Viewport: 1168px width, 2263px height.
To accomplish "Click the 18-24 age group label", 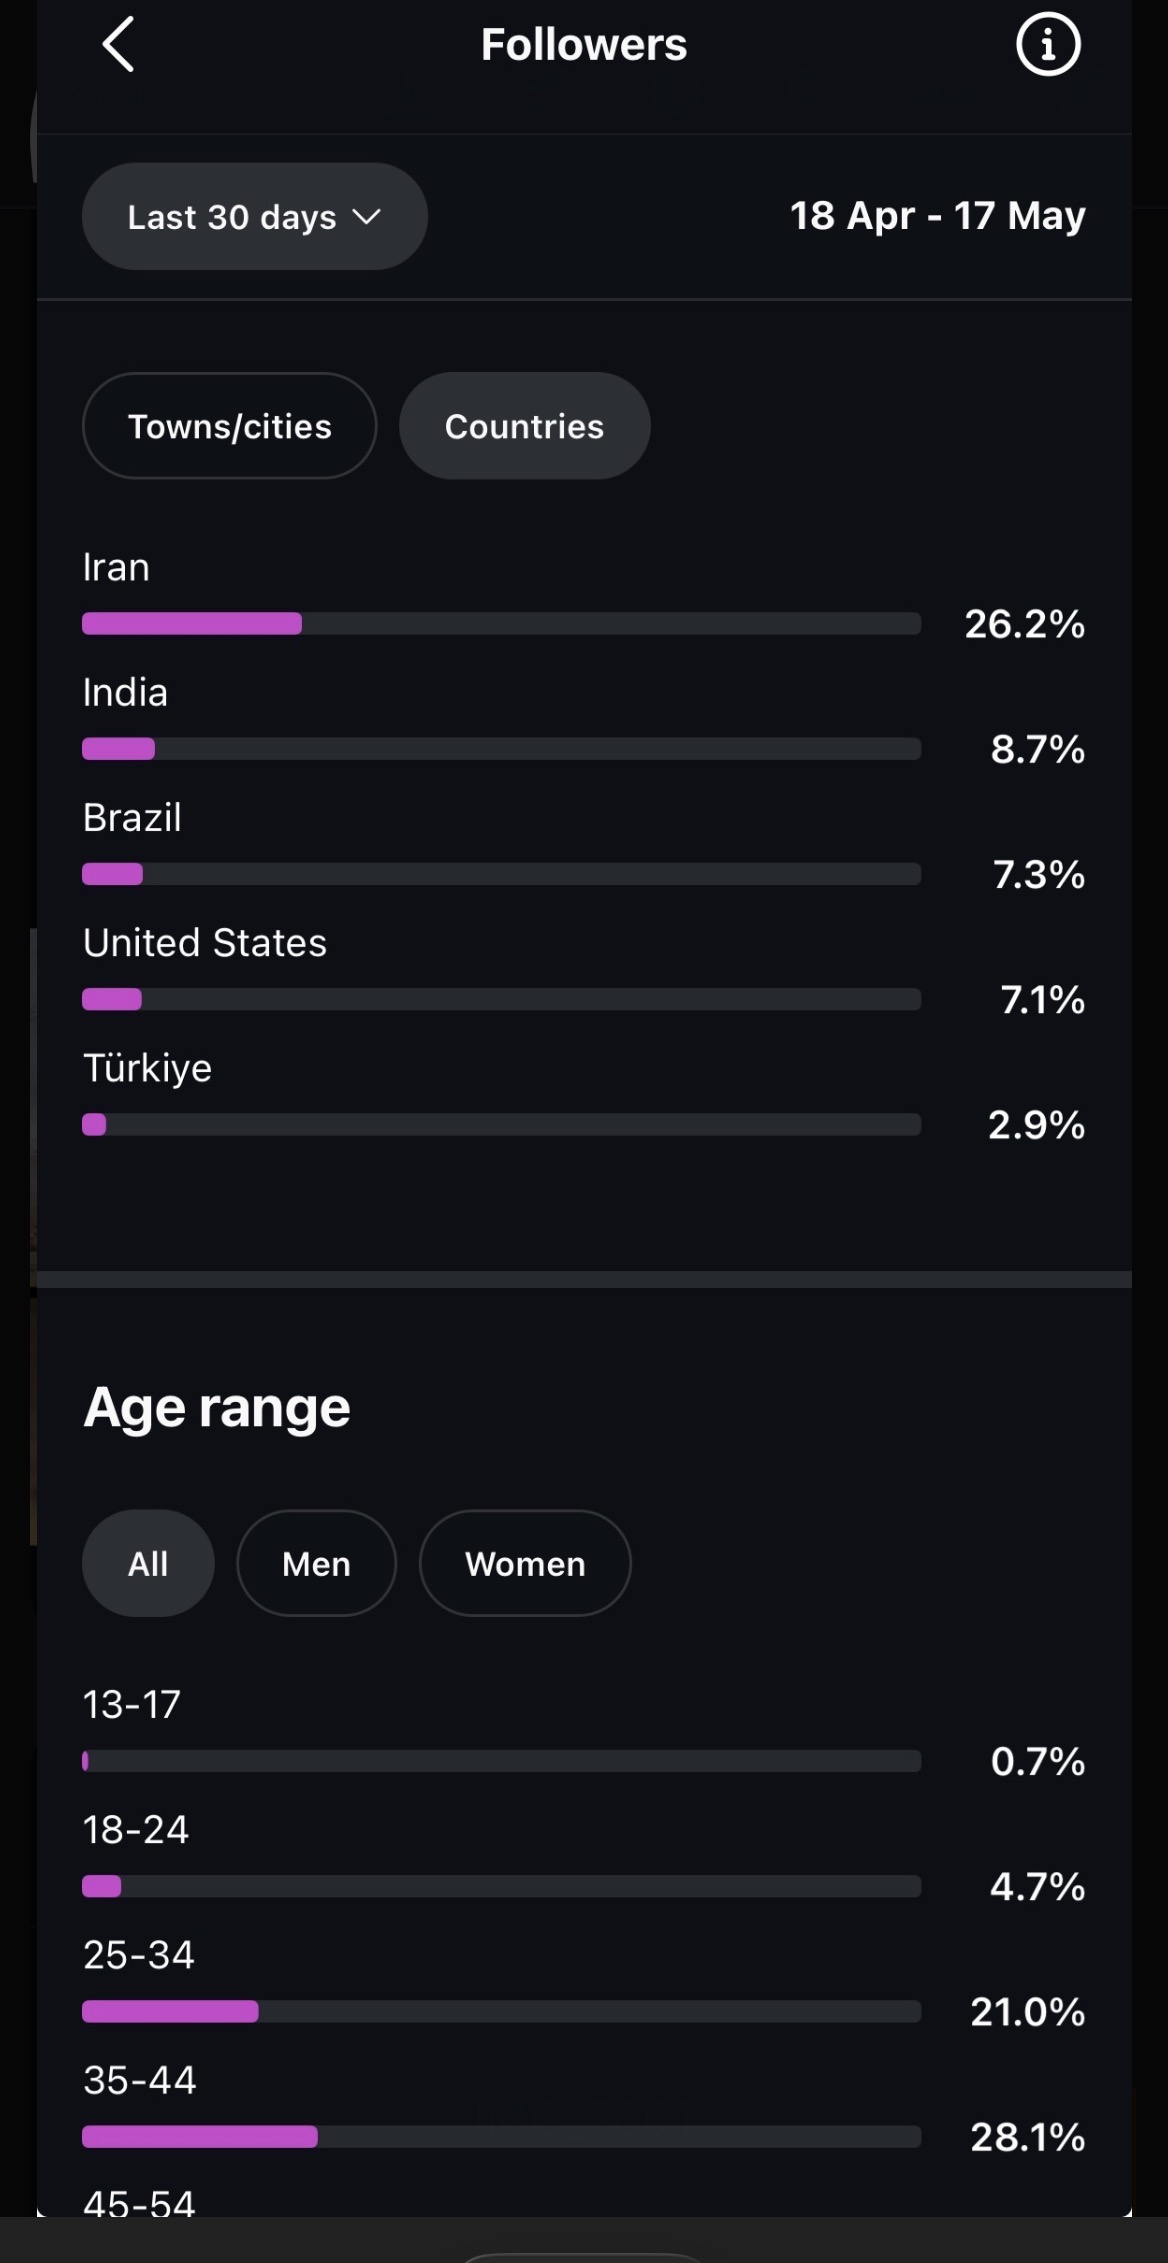I will (135, 1830).
